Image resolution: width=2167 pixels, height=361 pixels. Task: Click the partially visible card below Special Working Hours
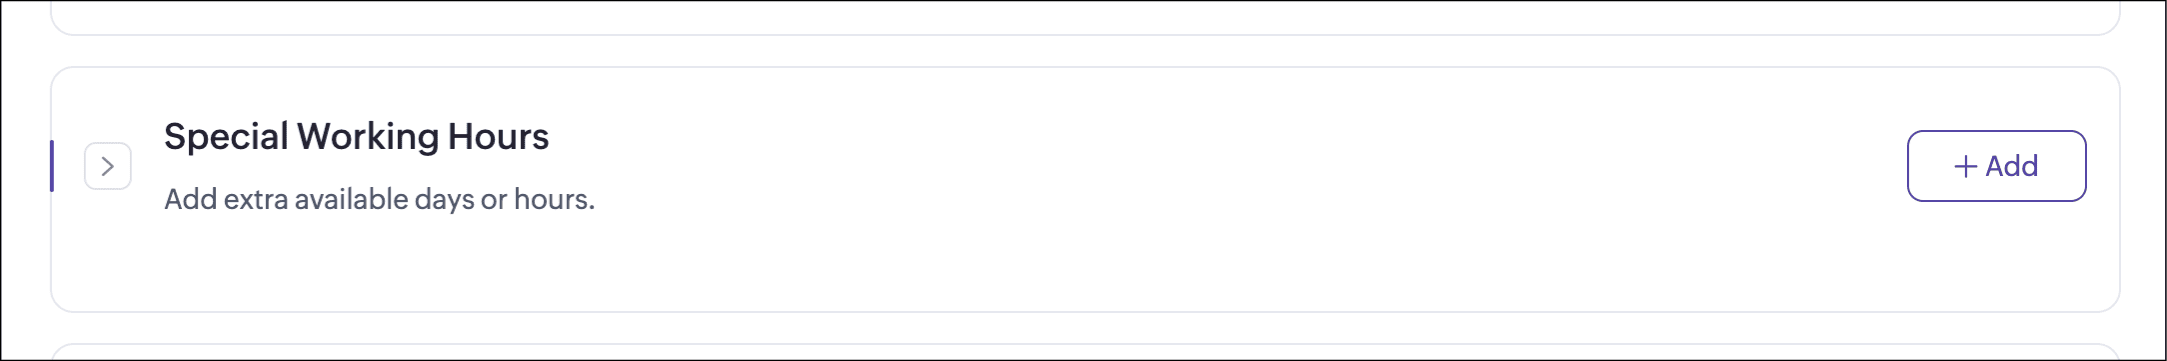[1085, 352]
